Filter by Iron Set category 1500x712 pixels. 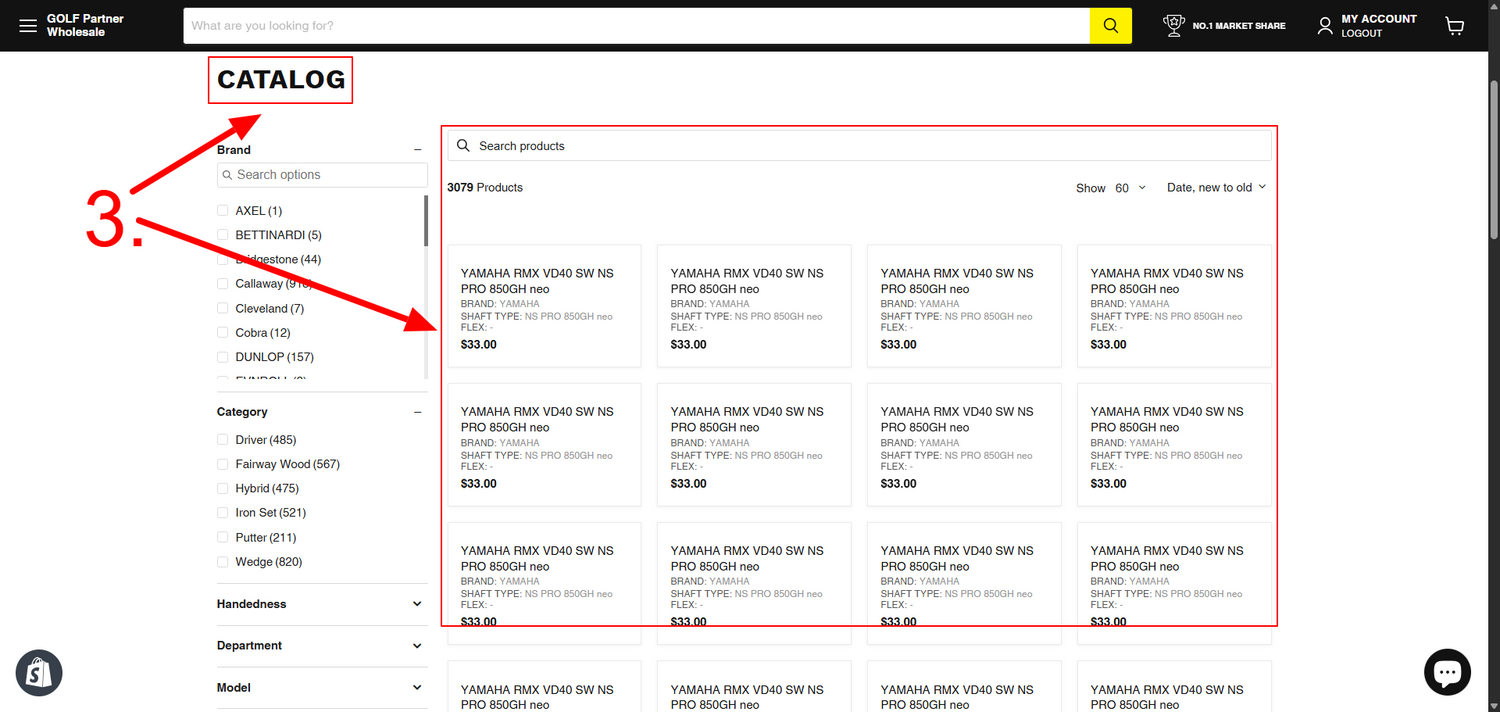coord(223,513)
